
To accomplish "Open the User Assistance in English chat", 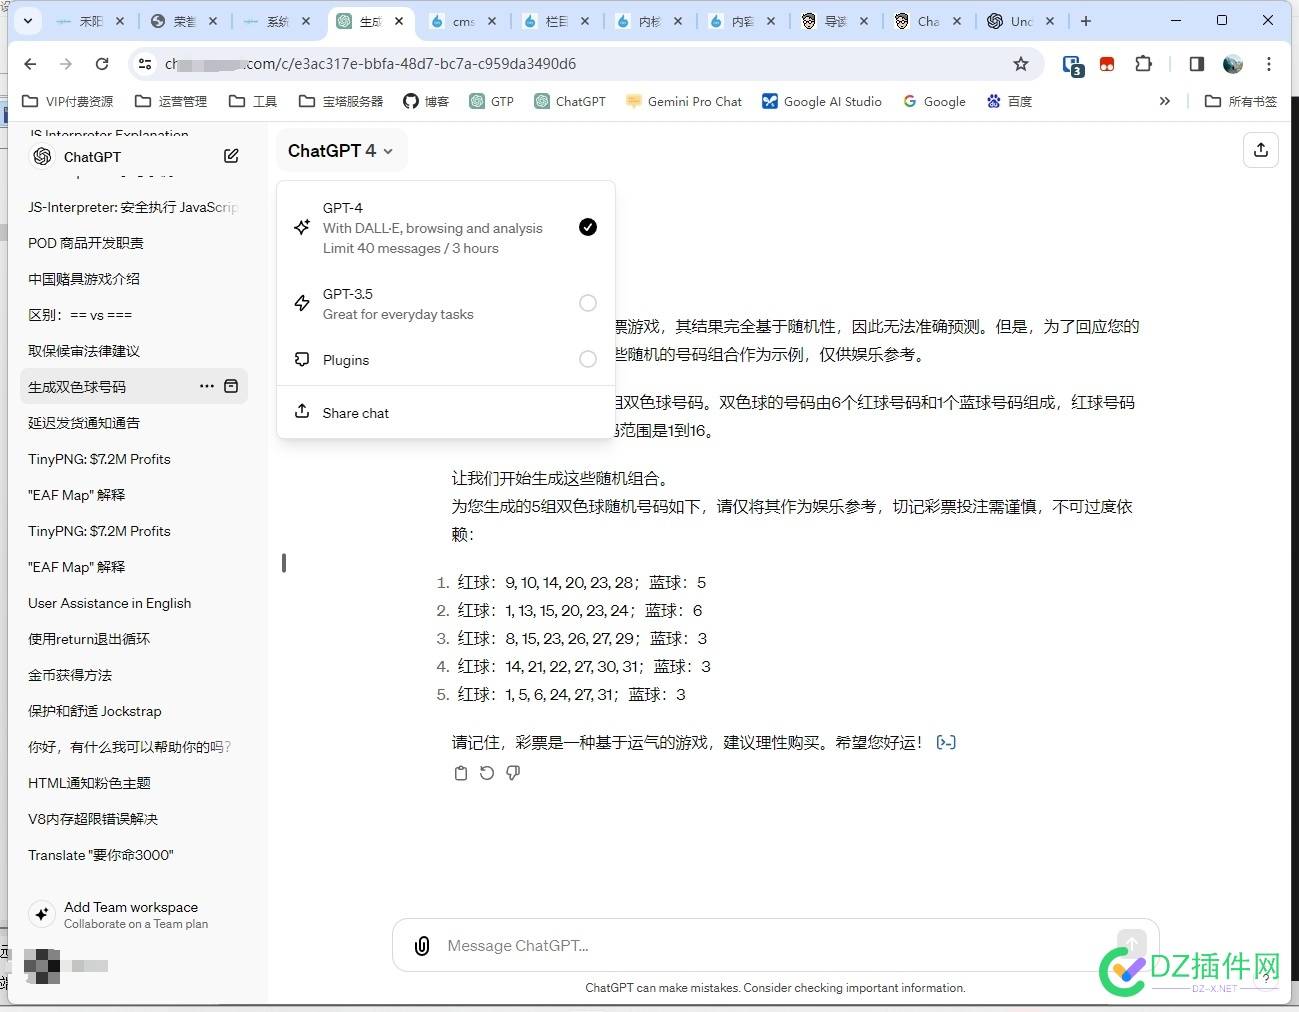I will pos(134,603).
